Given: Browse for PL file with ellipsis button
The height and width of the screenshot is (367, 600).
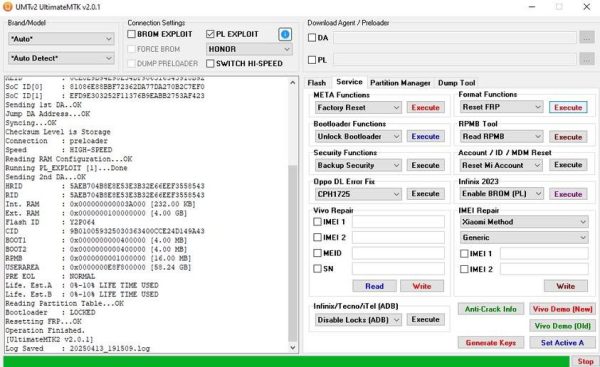Looking at the screenshot, I should 587,60.
